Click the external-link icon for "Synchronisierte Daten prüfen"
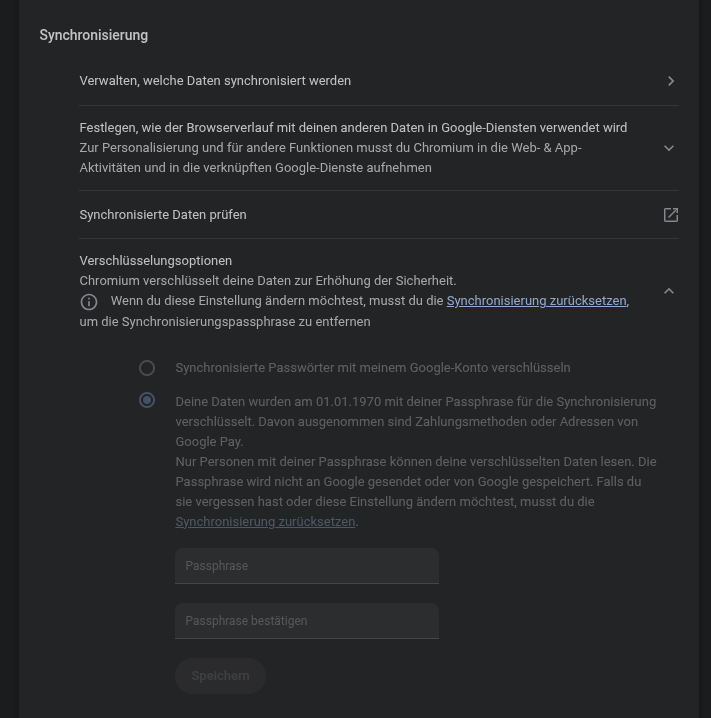 pos(671,215)
